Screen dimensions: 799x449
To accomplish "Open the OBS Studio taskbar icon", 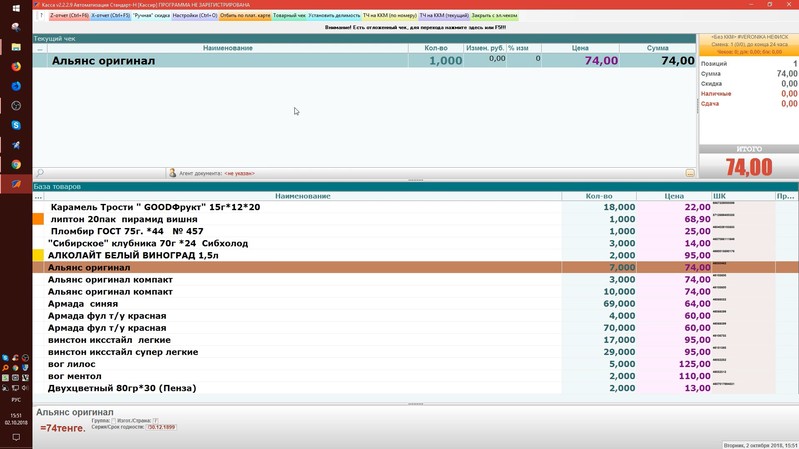I will (16, 105).
